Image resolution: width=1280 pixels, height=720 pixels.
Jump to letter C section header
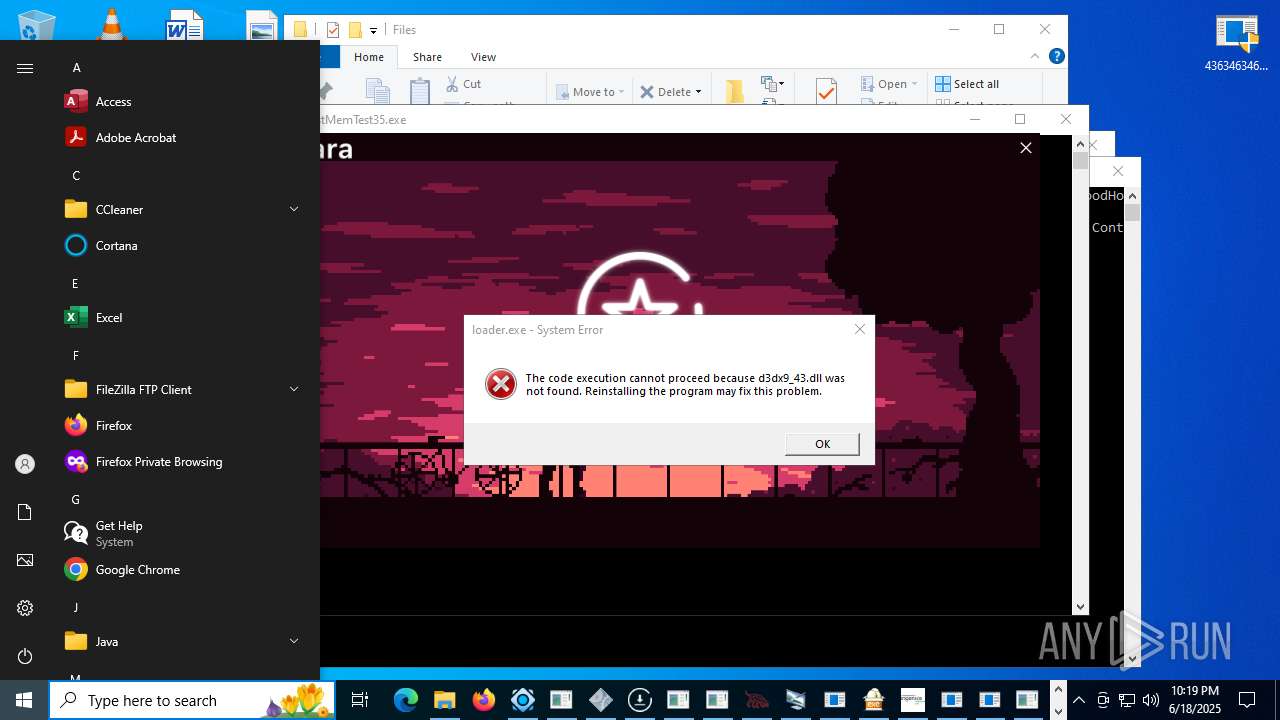pyautogui.click(x=76, y=176)
